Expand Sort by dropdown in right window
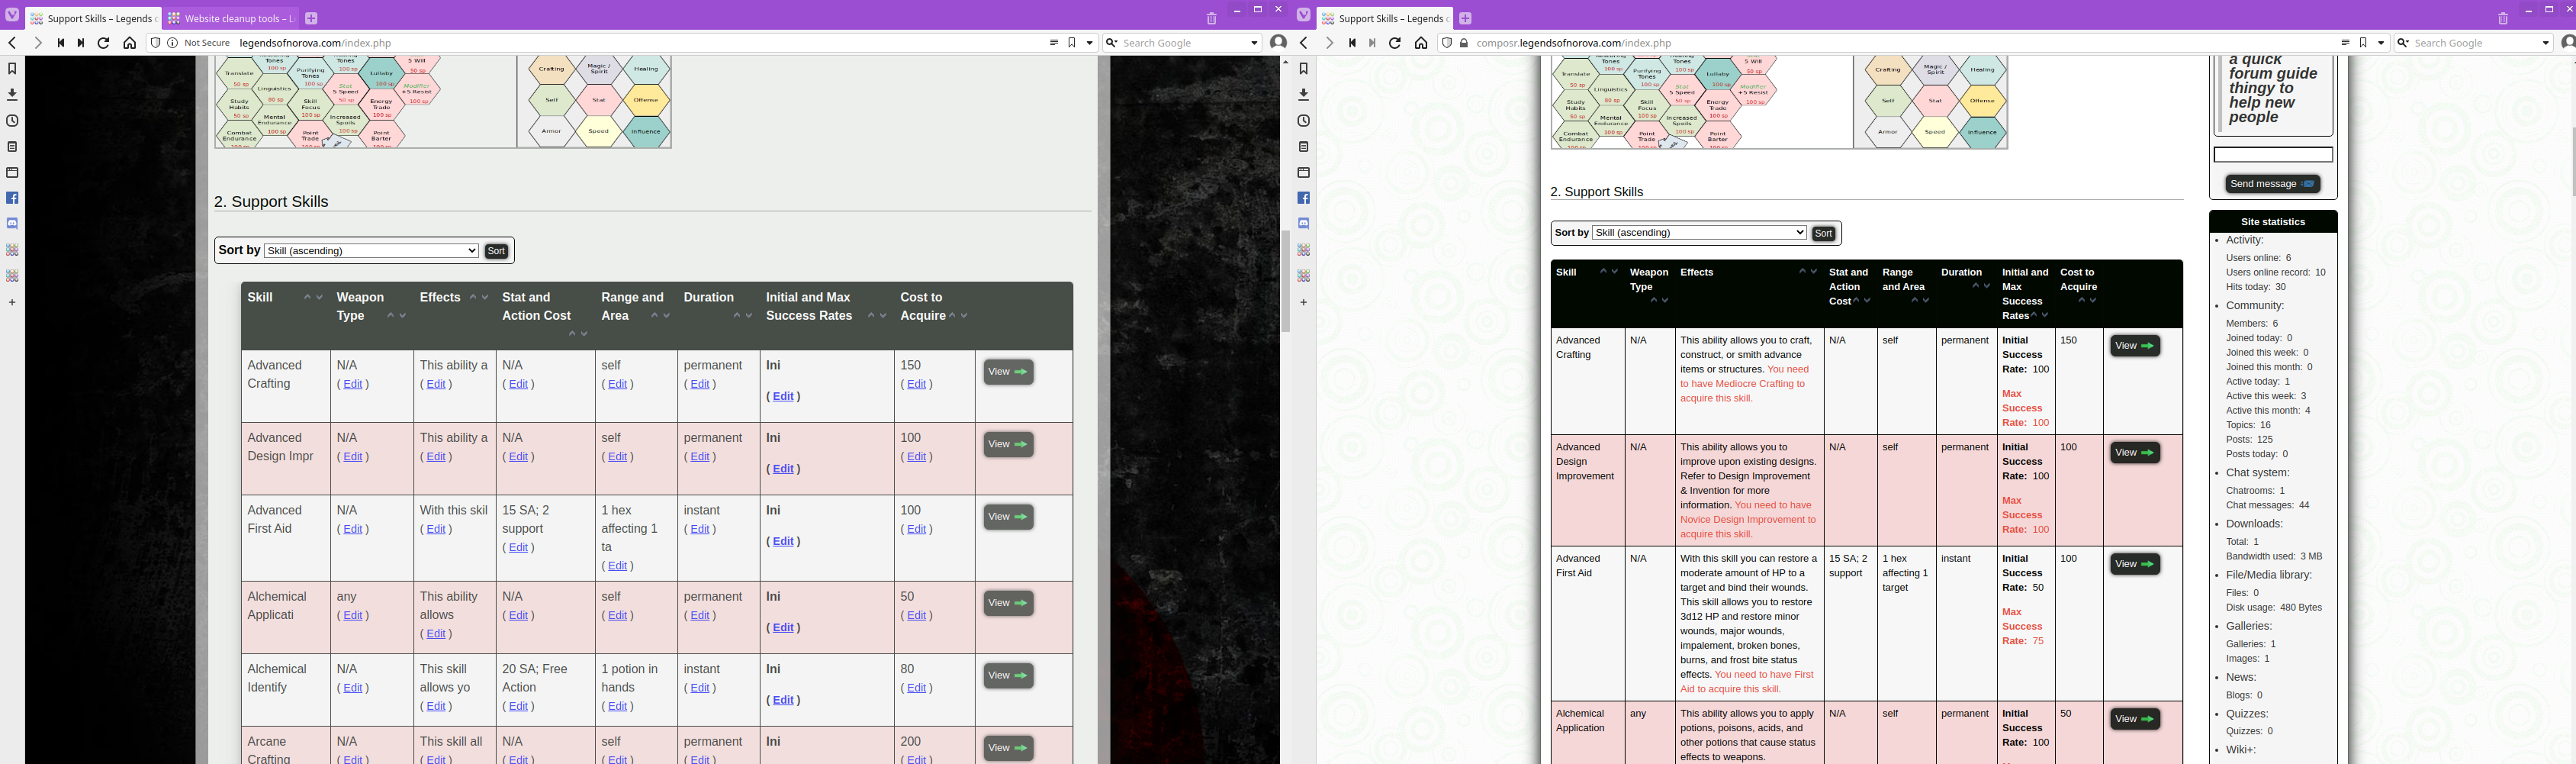2576x764 pixels. pos(1699,233)
